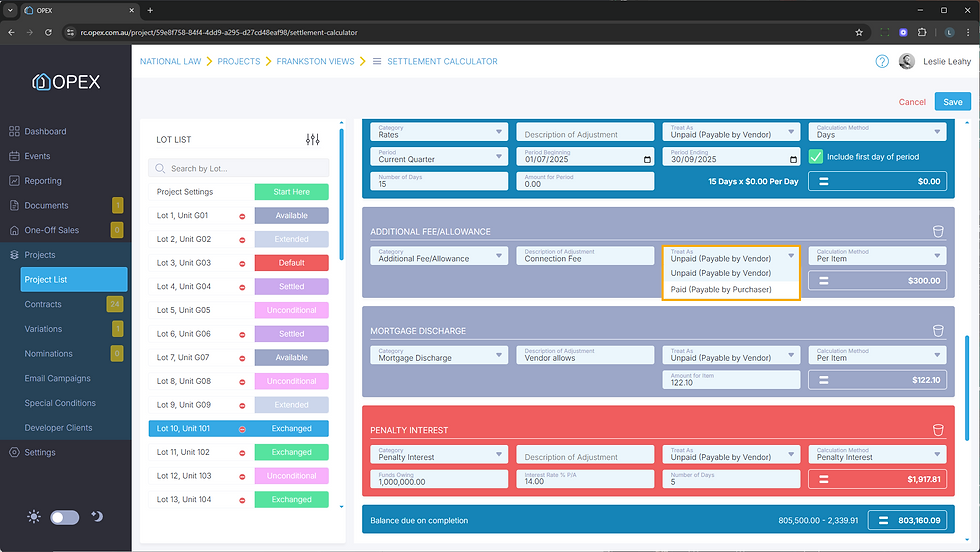Open Reporting in the sidebar
980x552 pixels.
point(43,181)
